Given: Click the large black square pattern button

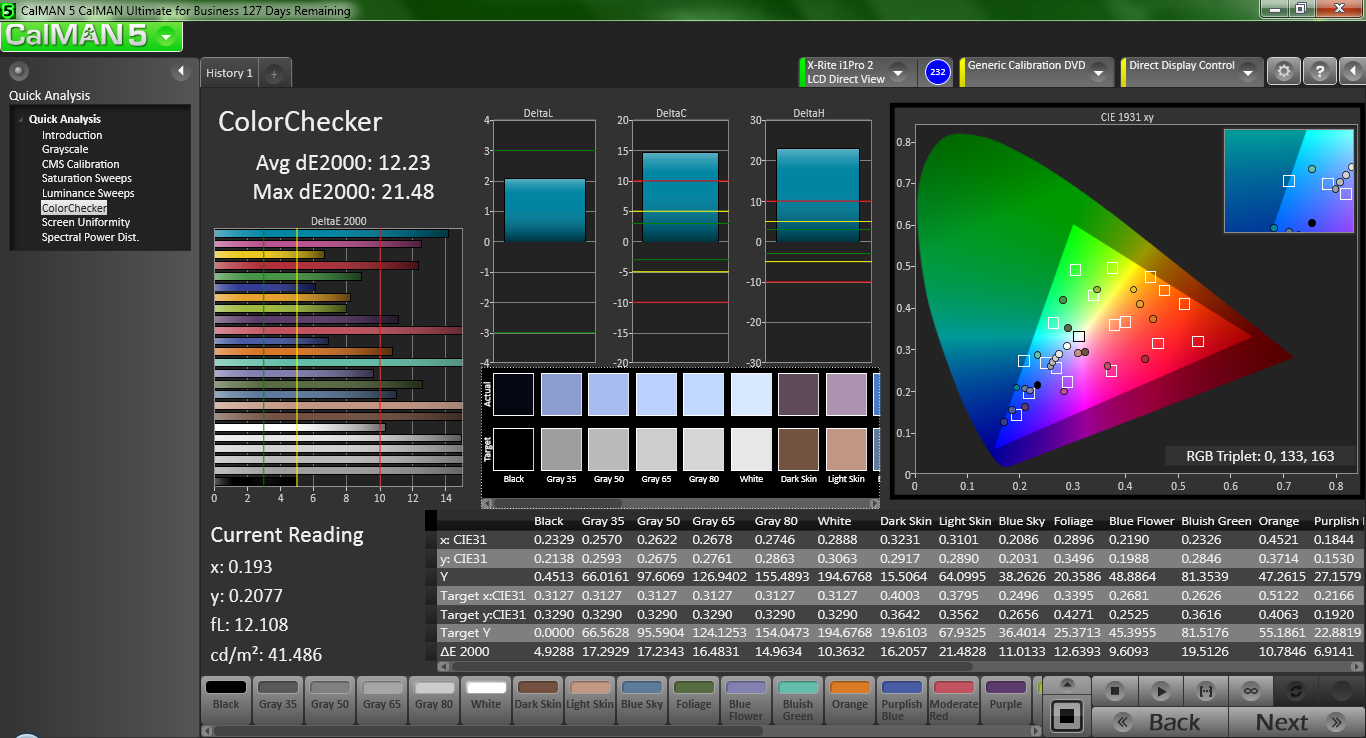Looking at the screenshot, I should 1067,716.
